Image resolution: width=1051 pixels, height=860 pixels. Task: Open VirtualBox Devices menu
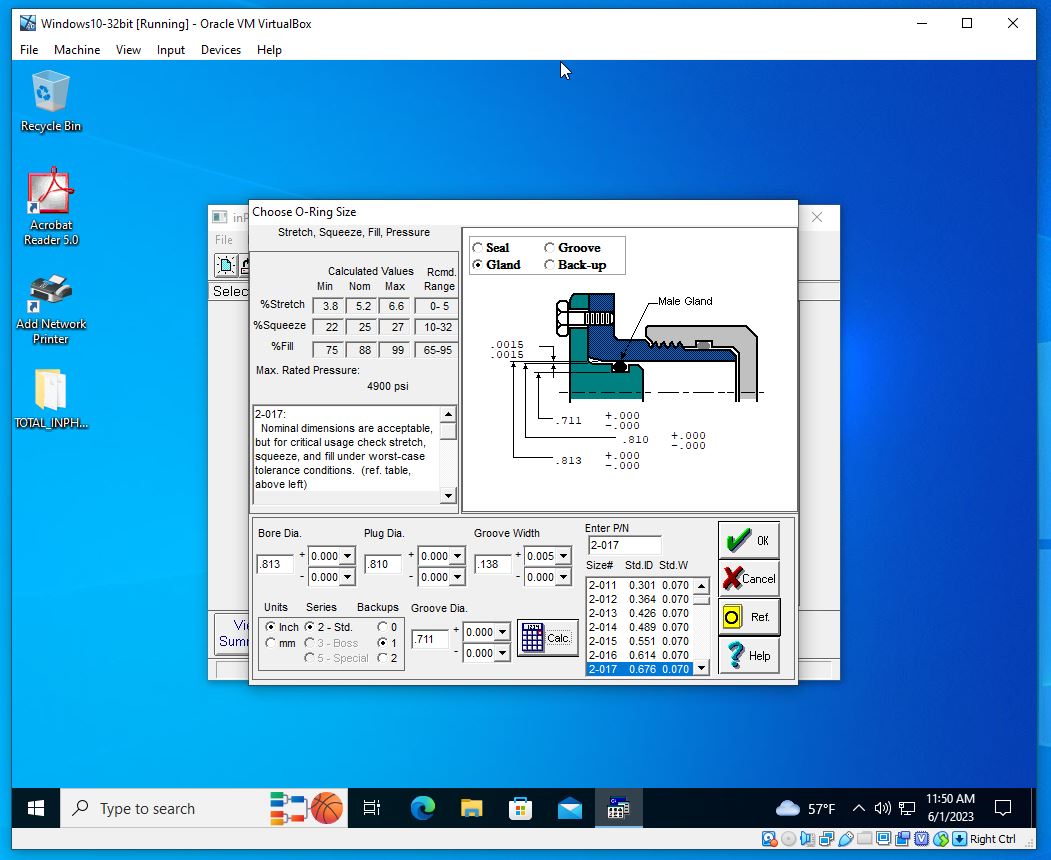pos(221,50)
